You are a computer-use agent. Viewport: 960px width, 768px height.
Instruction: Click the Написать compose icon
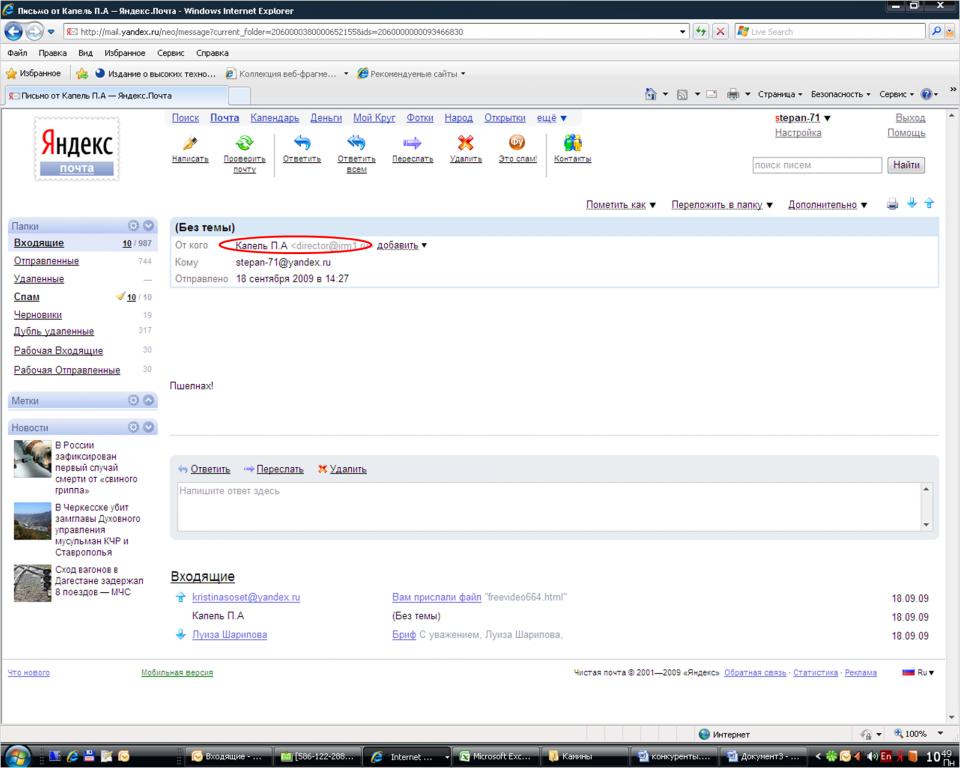[190, 143]
